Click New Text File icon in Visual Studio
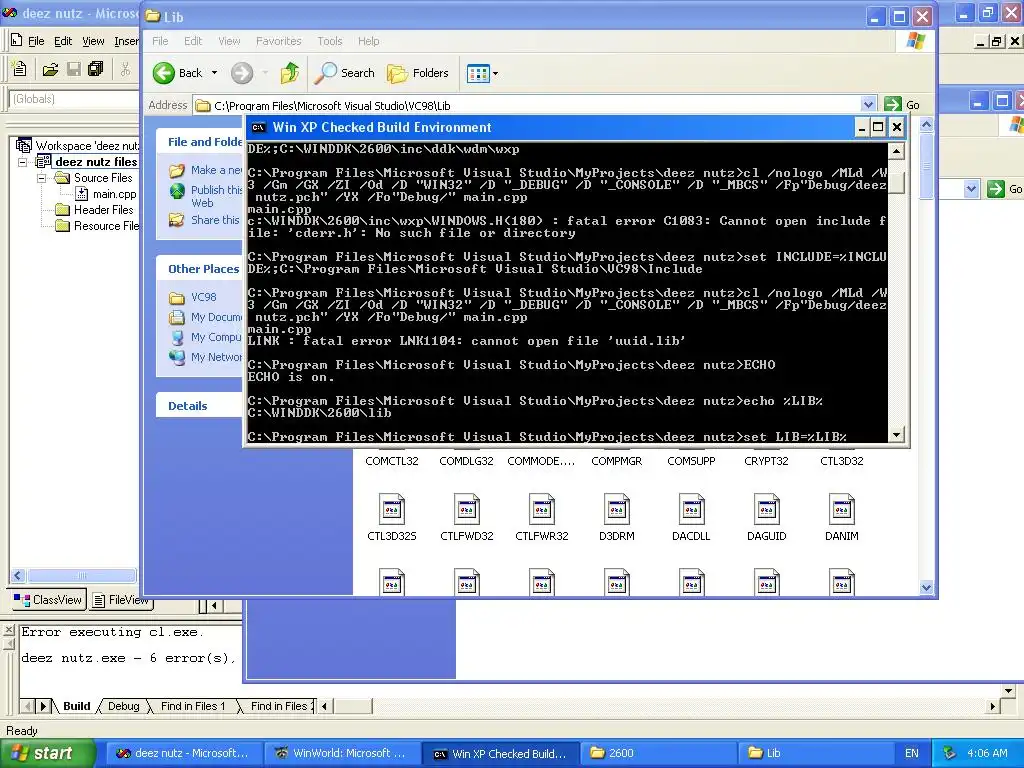Screen dimensions: 1024x768 pyautogui.click(x=20, y=69)
